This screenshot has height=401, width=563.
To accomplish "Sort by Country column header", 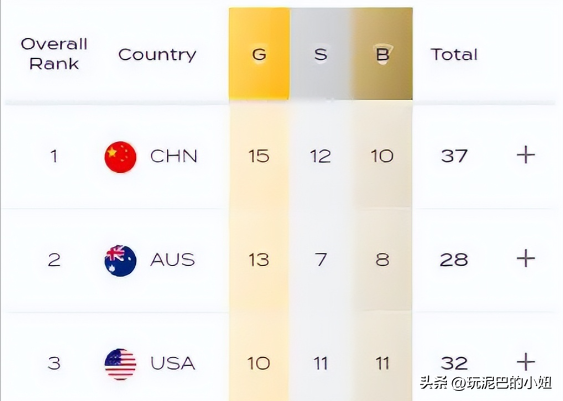I will [157, 55].
